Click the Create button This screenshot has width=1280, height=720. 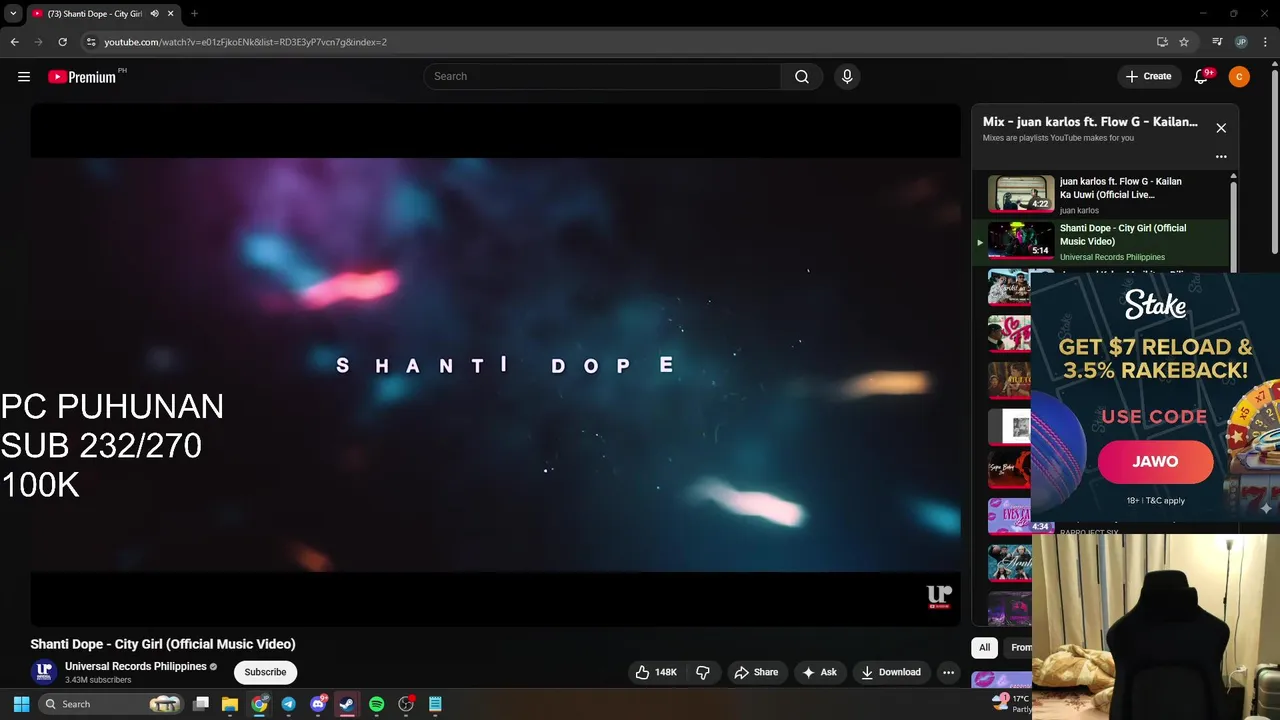pyautogui.click(x=1148, y=77)
